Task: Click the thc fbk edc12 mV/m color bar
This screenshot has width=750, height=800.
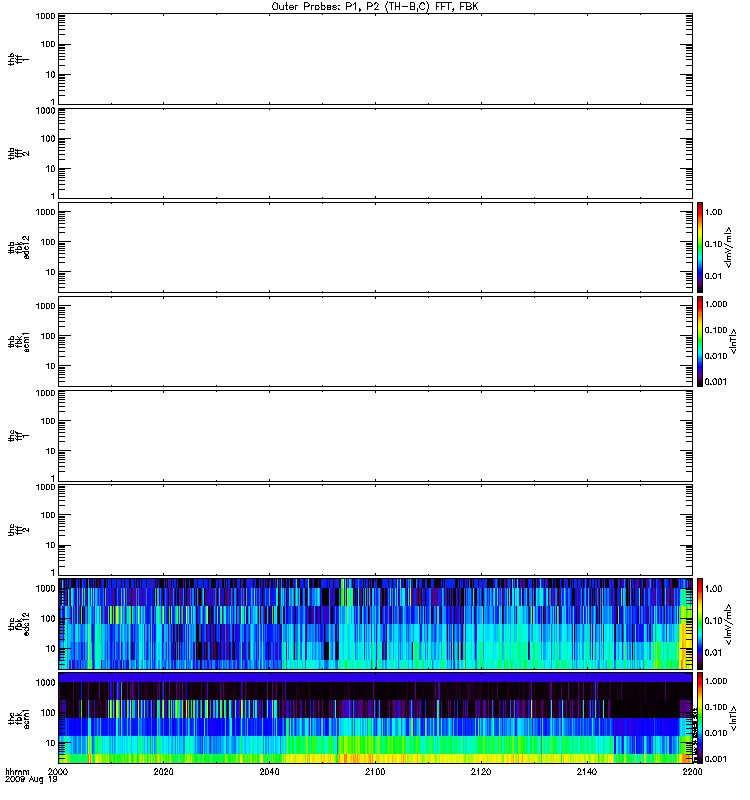Action: tap(700, 623)
